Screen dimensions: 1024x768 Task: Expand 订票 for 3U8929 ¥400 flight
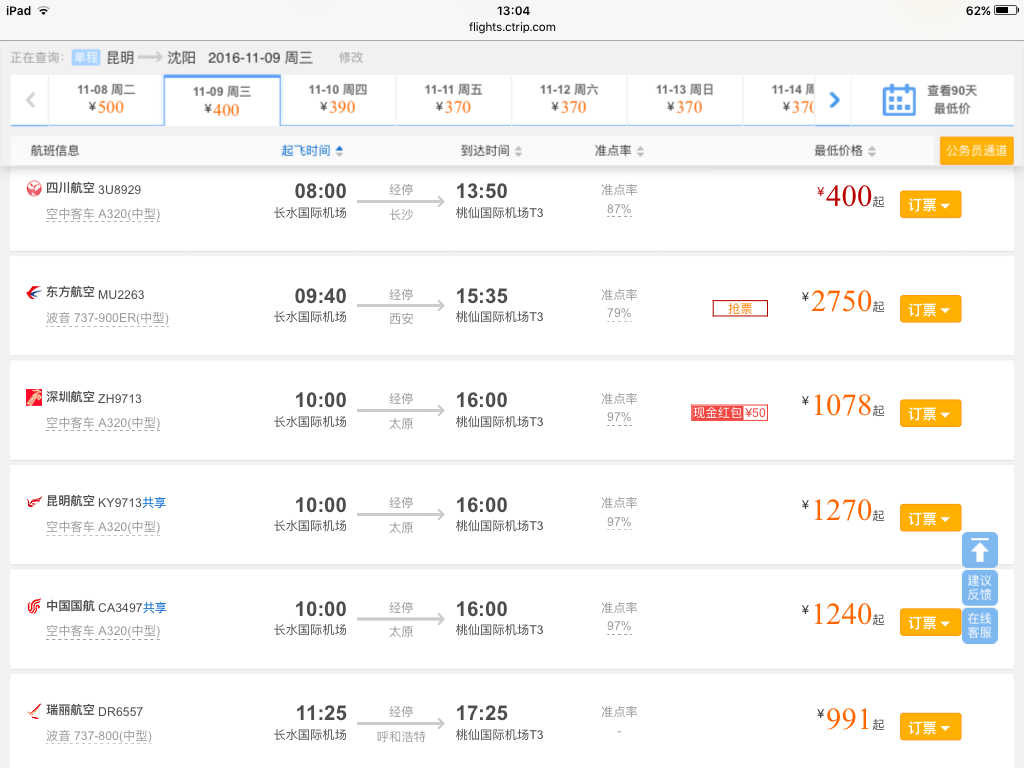click(x=930, y=205)
